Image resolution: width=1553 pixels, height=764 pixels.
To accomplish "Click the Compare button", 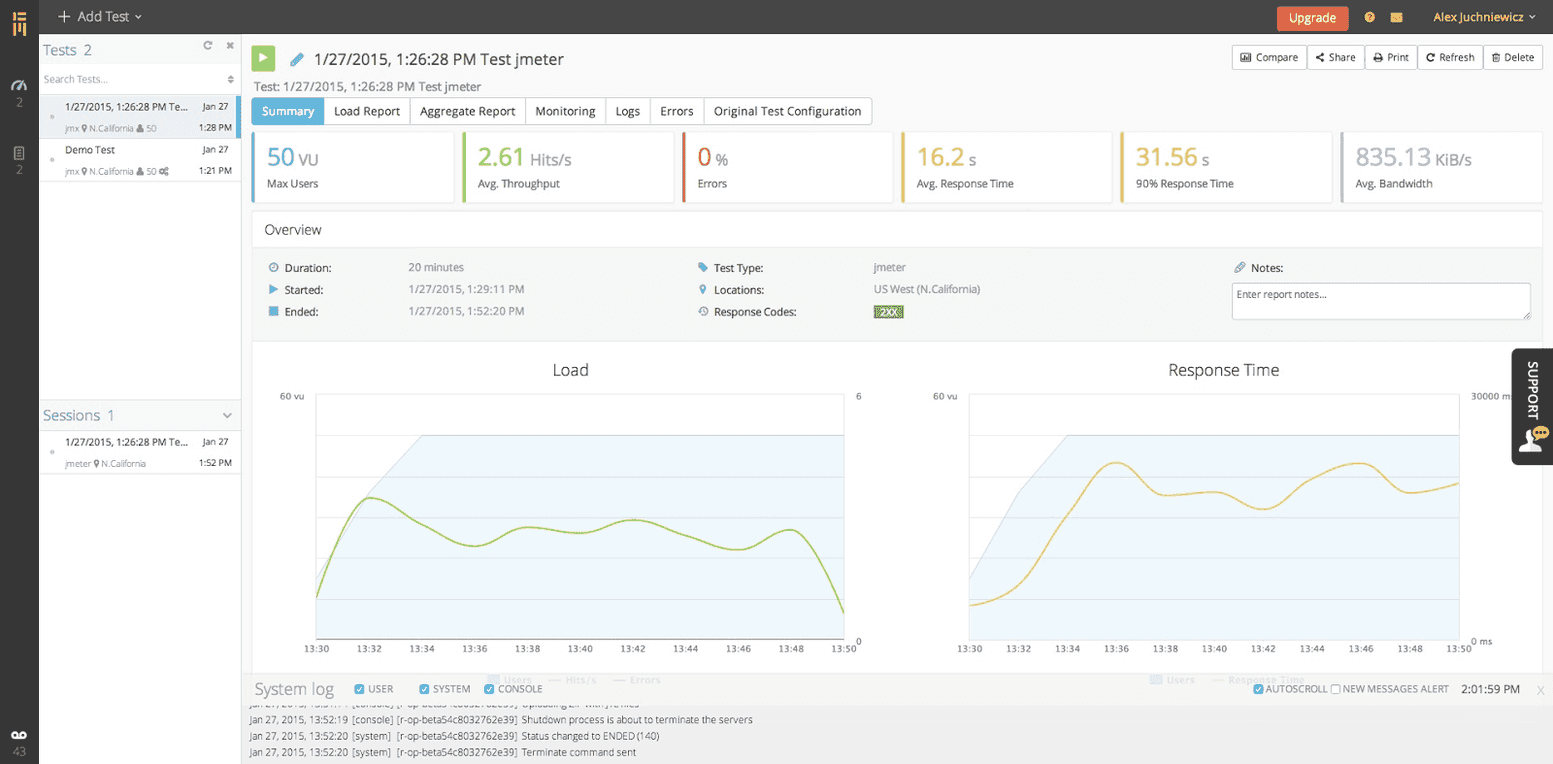I will [x=1268, y=57].
